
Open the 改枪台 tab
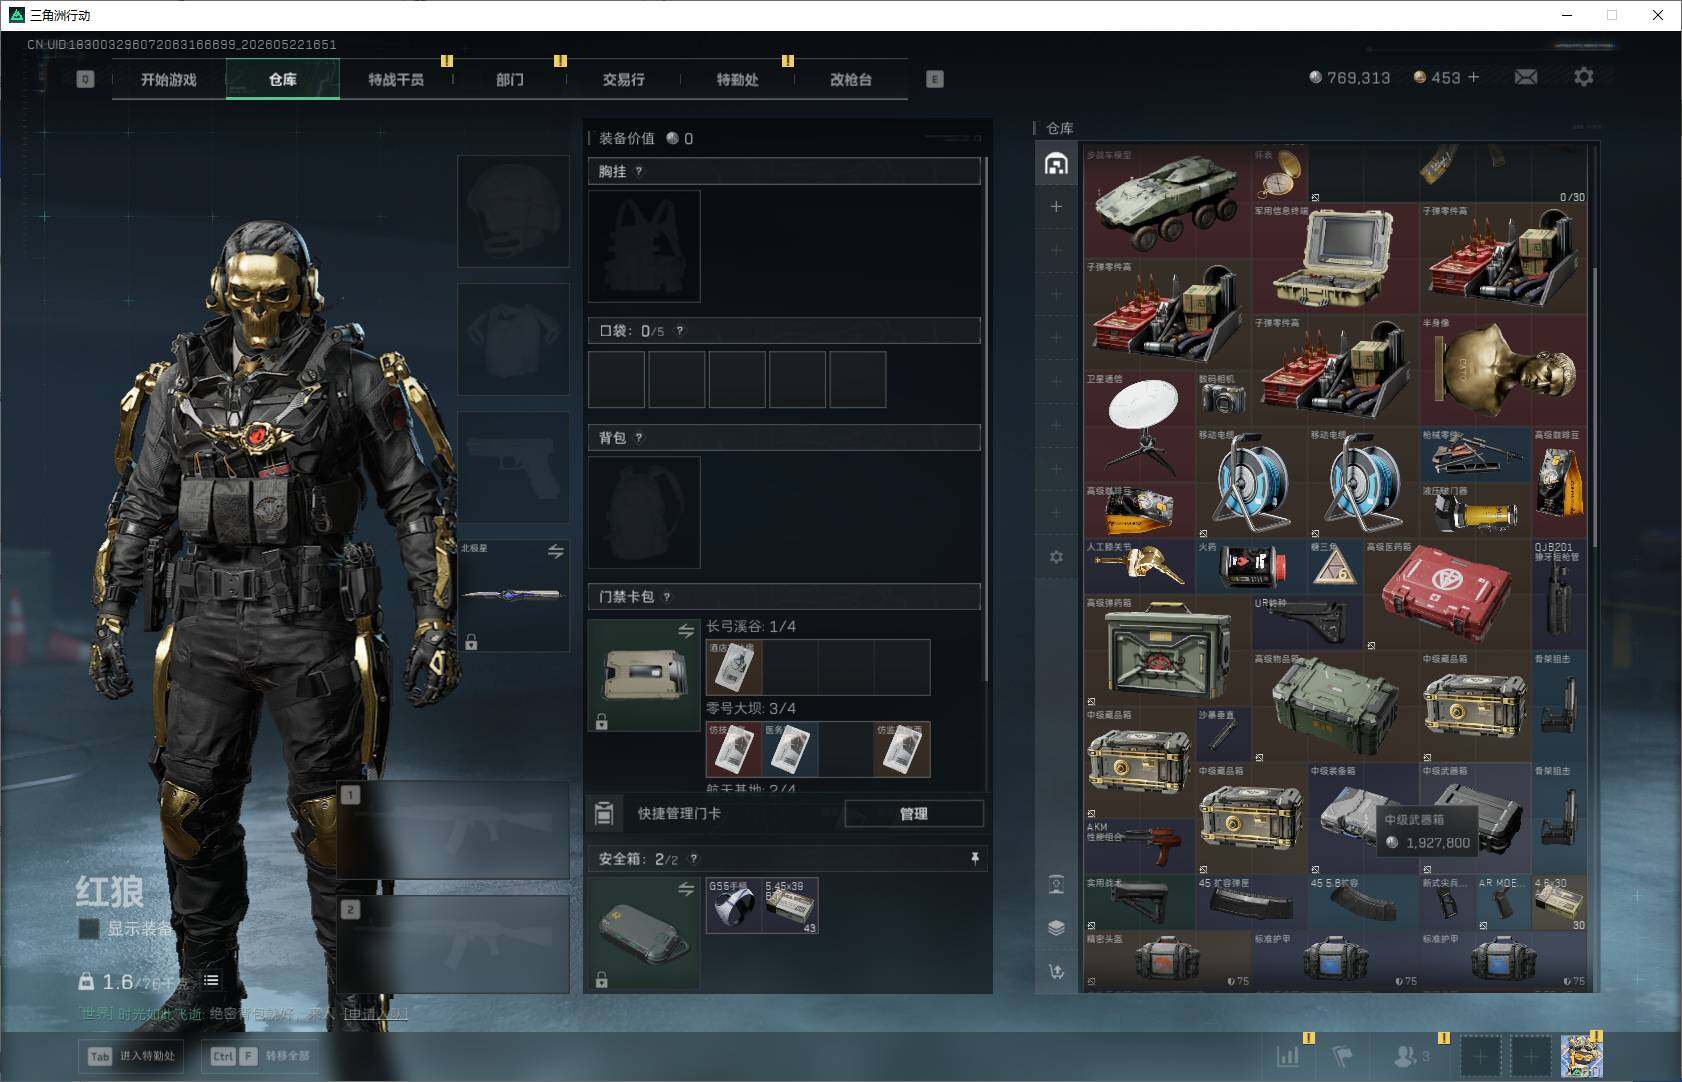point(851,79)
